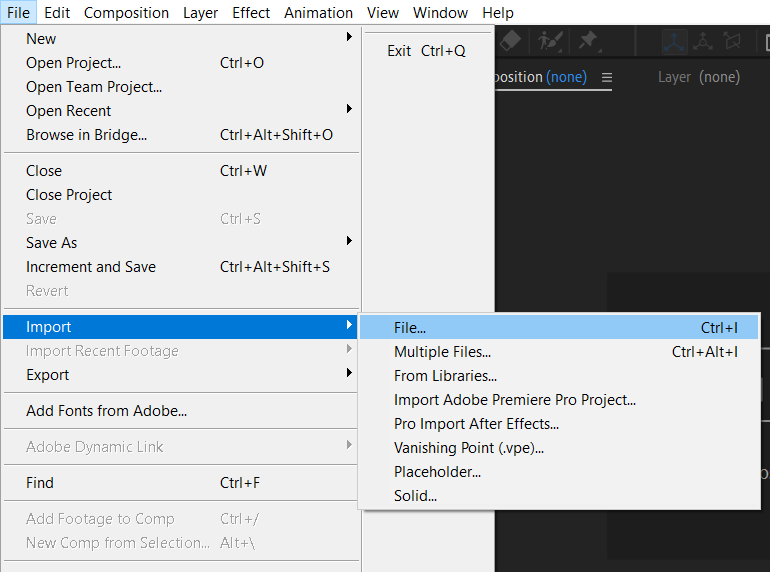Switch to World Axis mode
The width and height of the screenshot is (770, 572).
click(x=703, y=41)
